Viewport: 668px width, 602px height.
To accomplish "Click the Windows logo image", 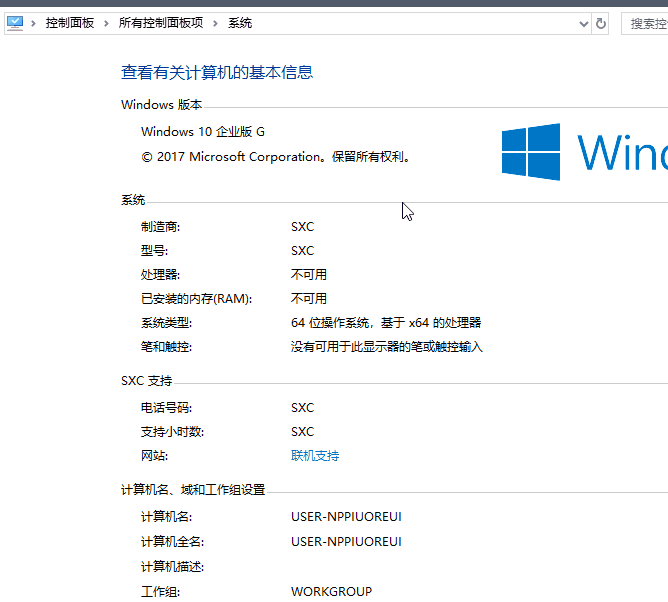I will click(531, 152).
